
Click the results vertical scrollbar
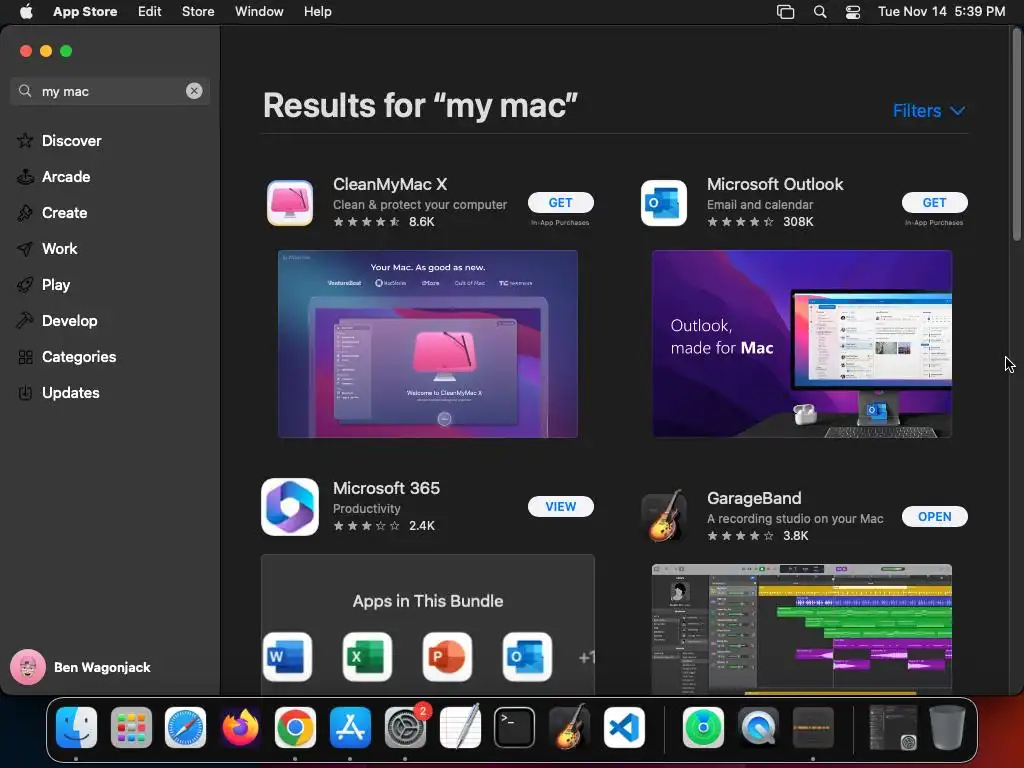pyautogui.click(x=1017, y=134)
